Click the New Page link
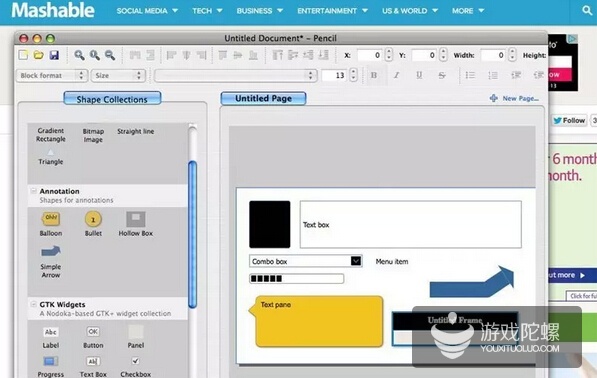This screenshot has width=597, height=378. (515, 98)
